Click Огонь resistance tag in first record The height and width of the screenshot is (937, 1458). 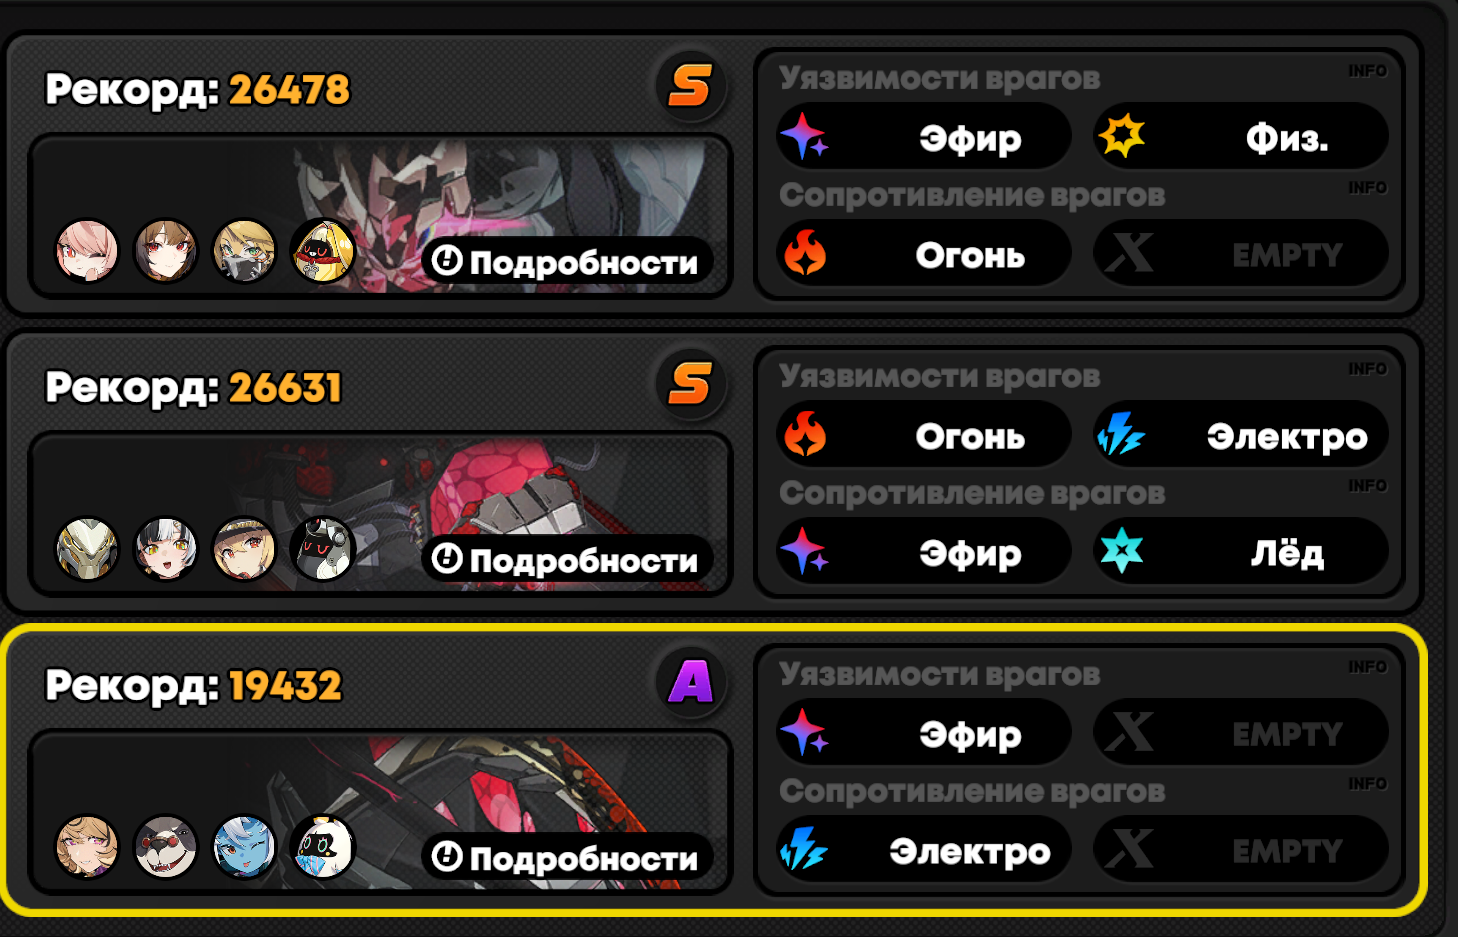pyautogui.click(x=924, y=254)
